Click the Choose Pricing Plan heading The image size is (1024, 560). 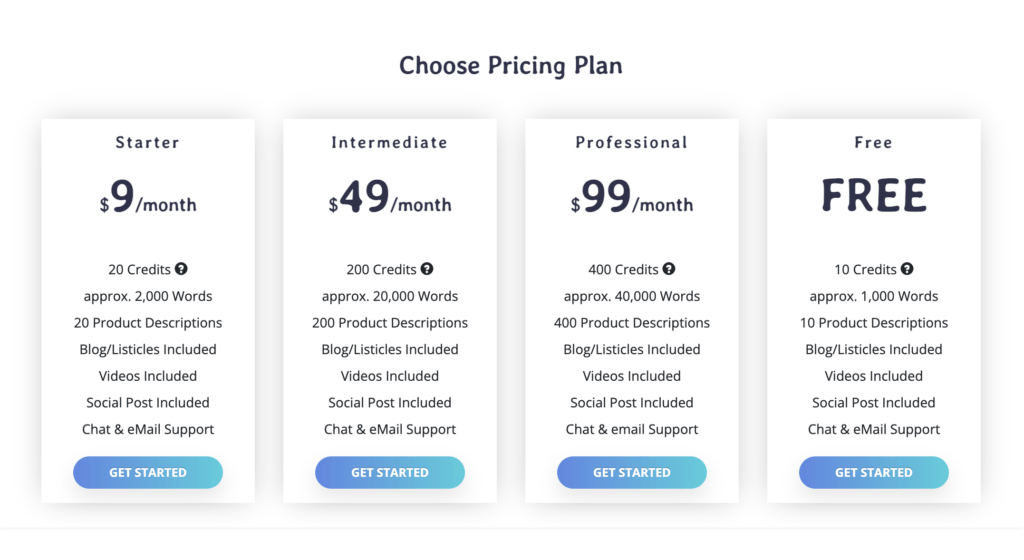(511, 65)
